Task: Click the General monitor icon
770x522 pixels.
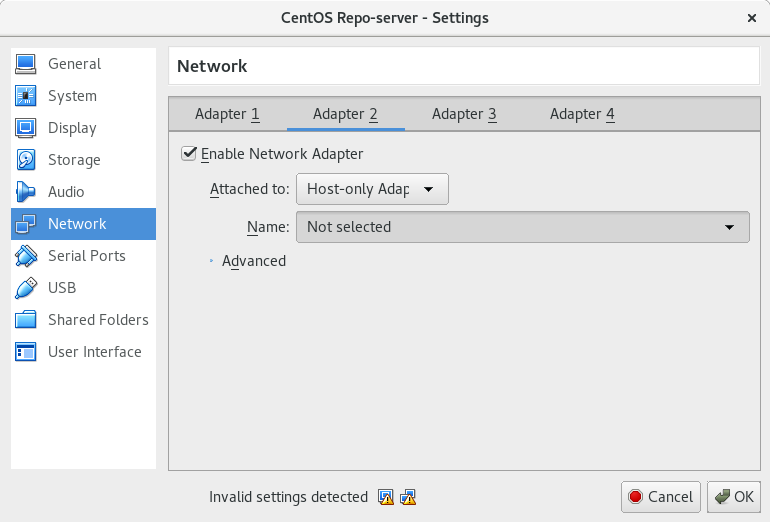Action: [x=26, y=64]
